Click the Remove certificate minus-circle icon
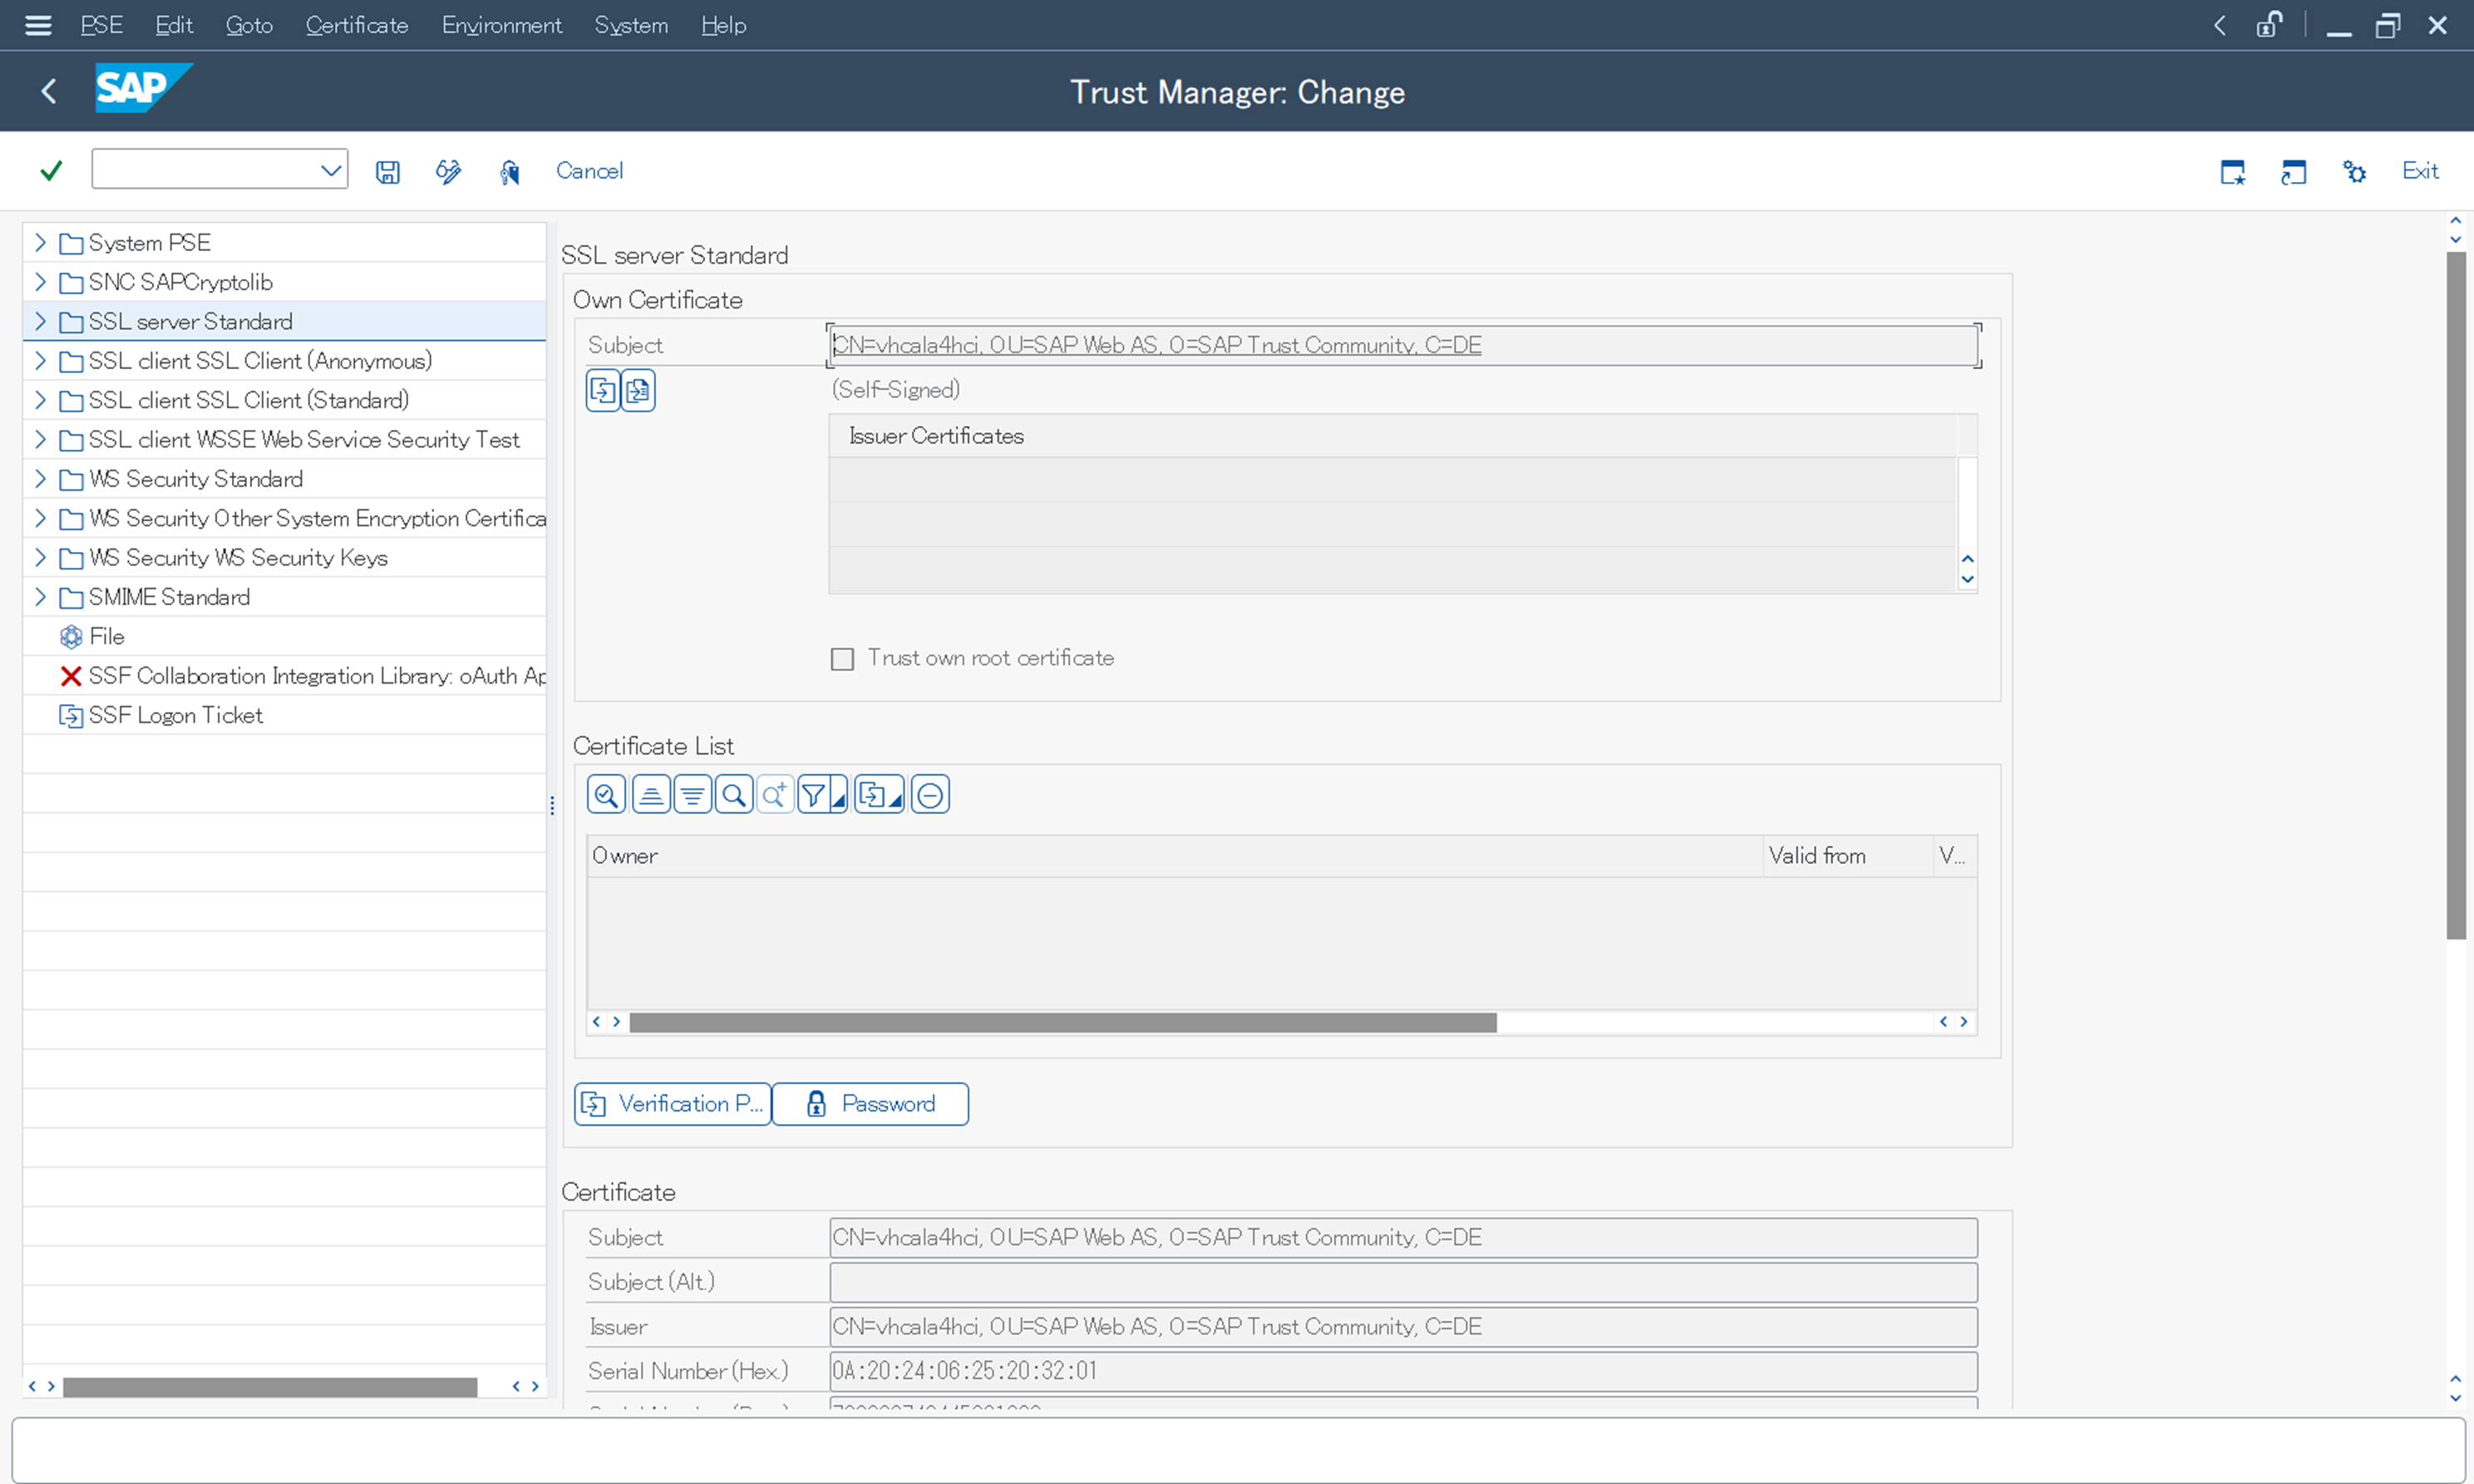 pos(930,795)
